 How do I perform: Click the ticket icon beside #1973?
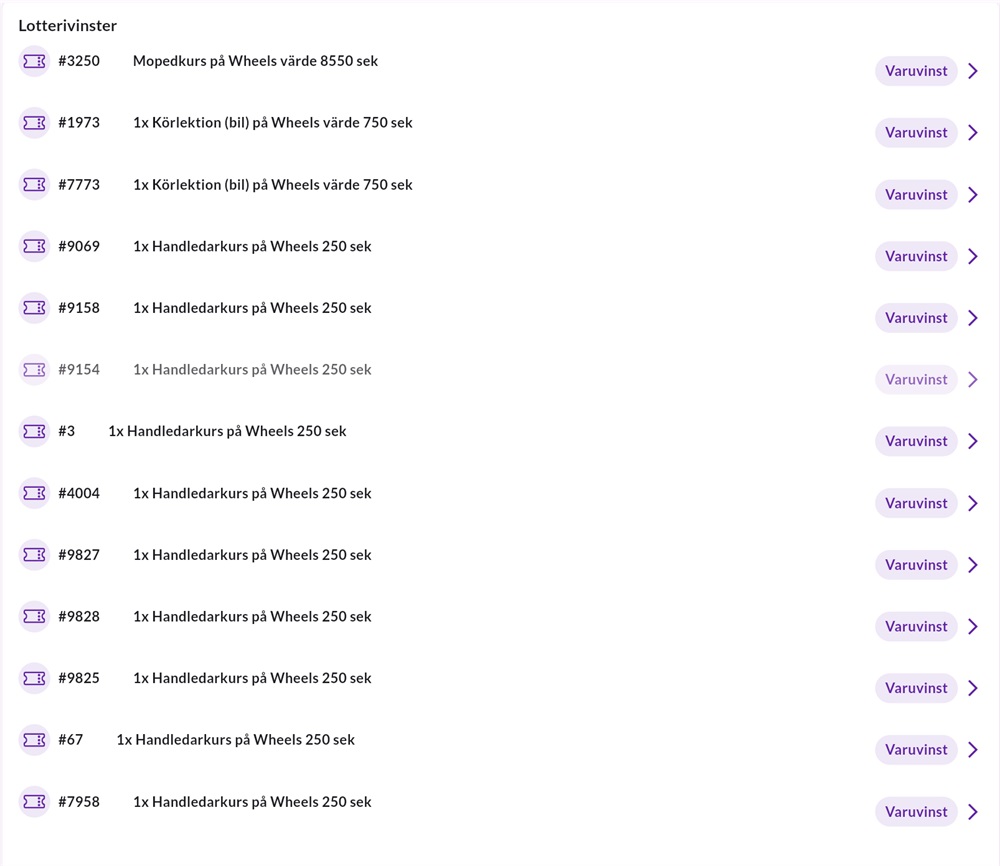(34, 123)
